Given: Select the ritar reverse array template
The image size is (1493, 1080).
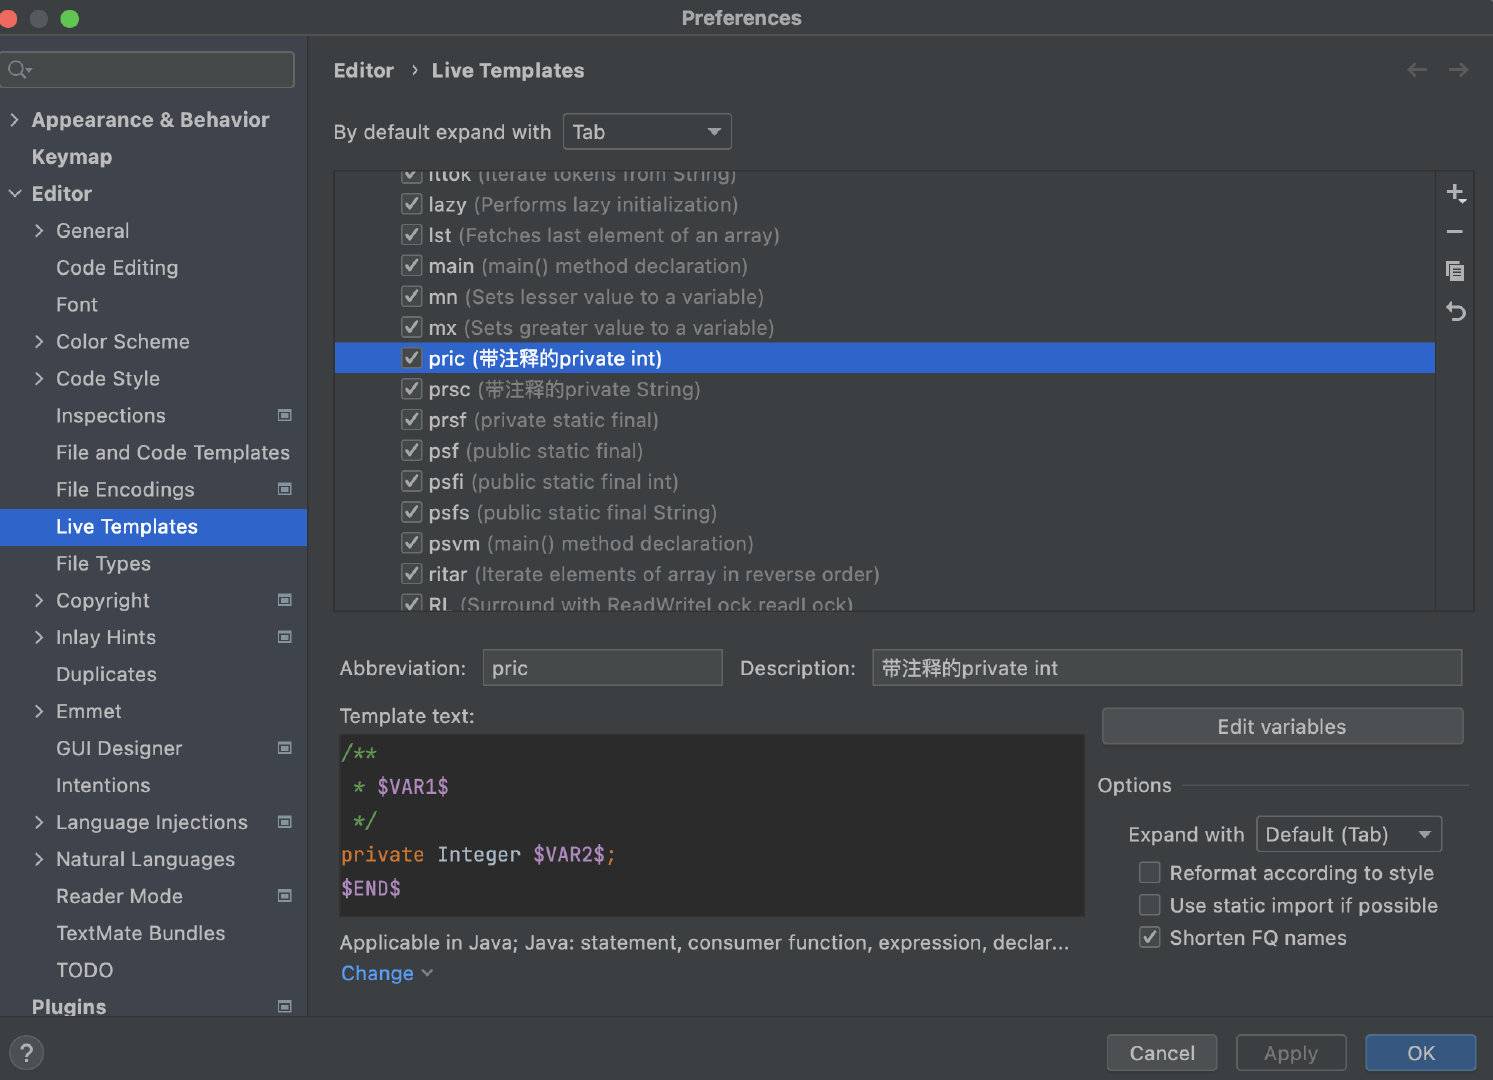Looking at the screenshot, I should [885, 574].
